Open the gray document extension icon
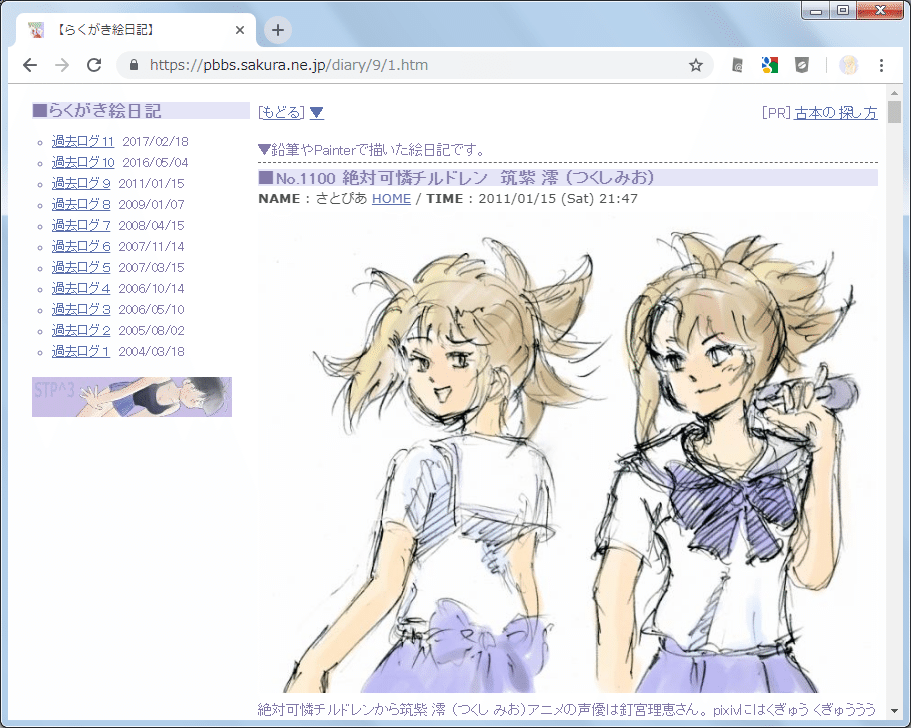Viewport: 911px width, 728px height. [x=738, y=65]
